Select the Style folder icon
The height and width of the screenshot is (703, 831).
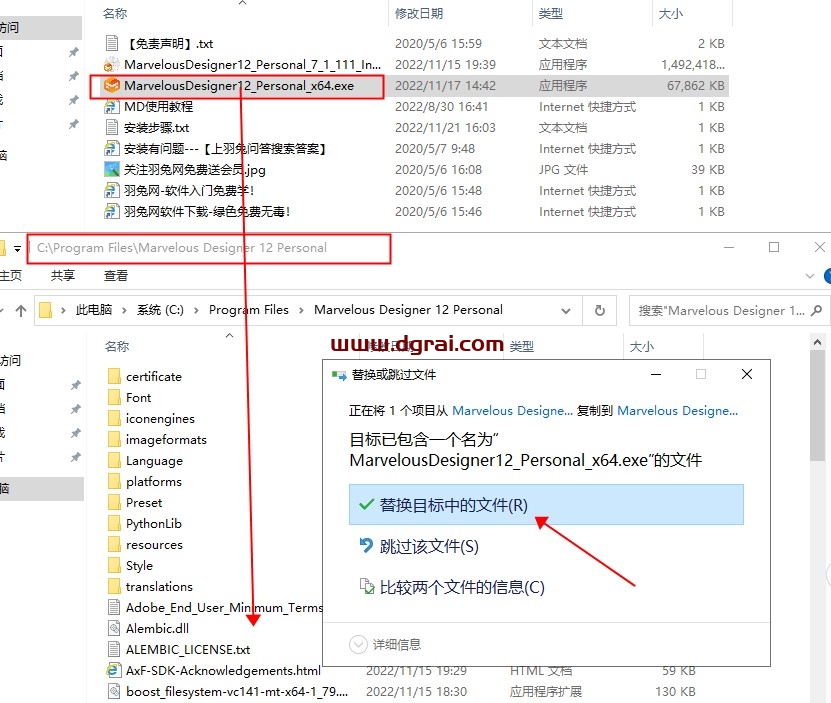[114, 566]
